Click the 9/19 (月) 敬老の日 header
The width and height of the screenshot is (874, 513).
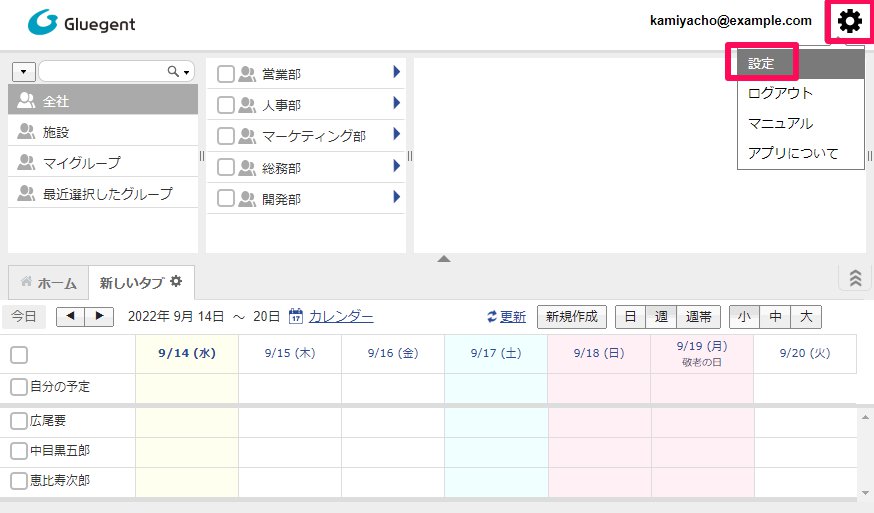pyautogui.click(x=702, y=354)
